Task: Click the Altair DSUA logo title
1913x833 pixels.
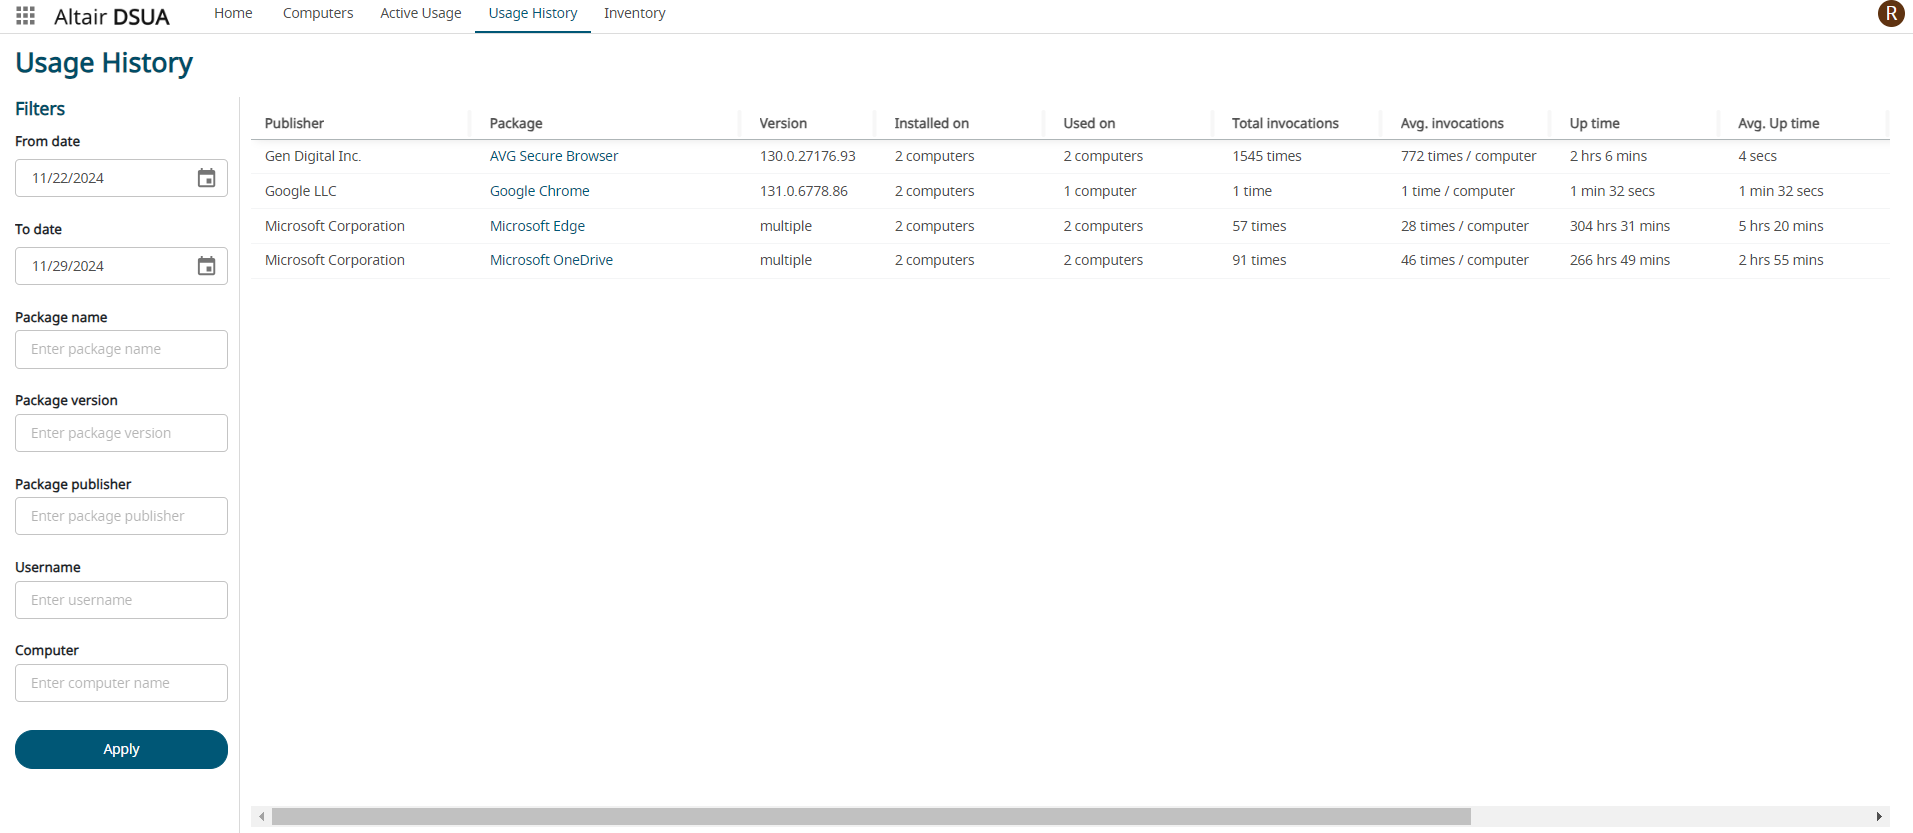Action: pos(112,17)
